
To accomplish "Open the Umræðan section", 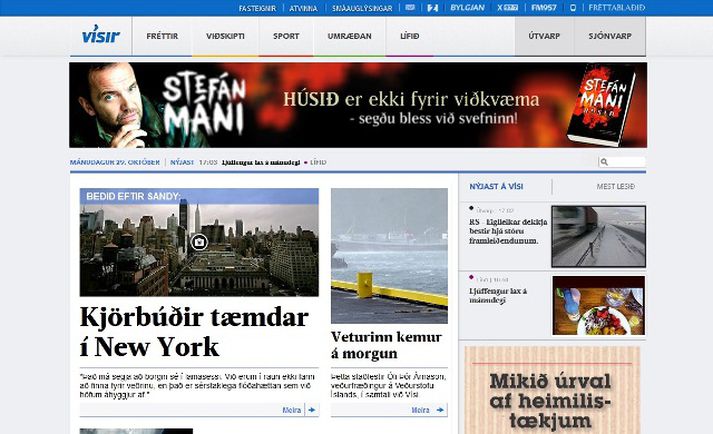I will [349, 36].
